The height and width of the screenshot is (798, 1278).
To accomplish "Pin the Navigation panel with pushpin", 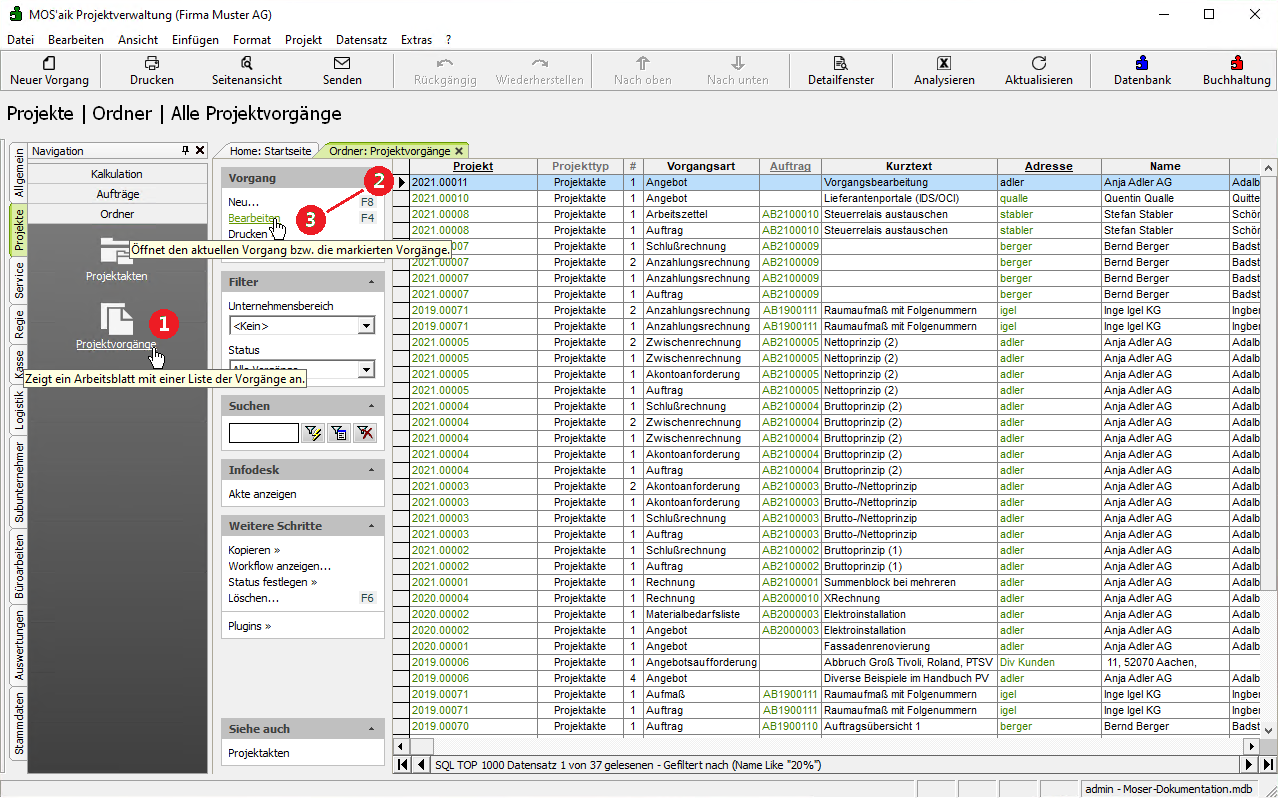I will [x=185, y=150].
